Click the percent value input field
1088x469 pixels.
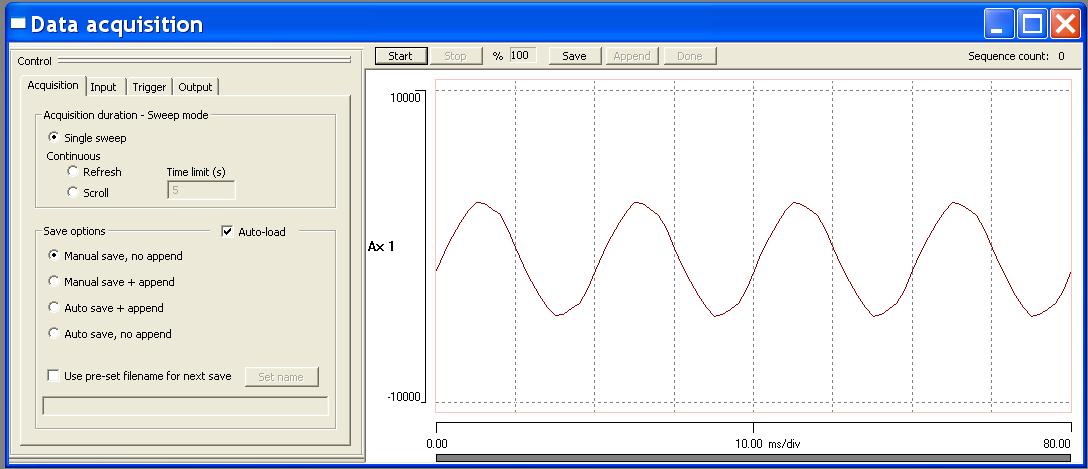[x=523, y=56]
